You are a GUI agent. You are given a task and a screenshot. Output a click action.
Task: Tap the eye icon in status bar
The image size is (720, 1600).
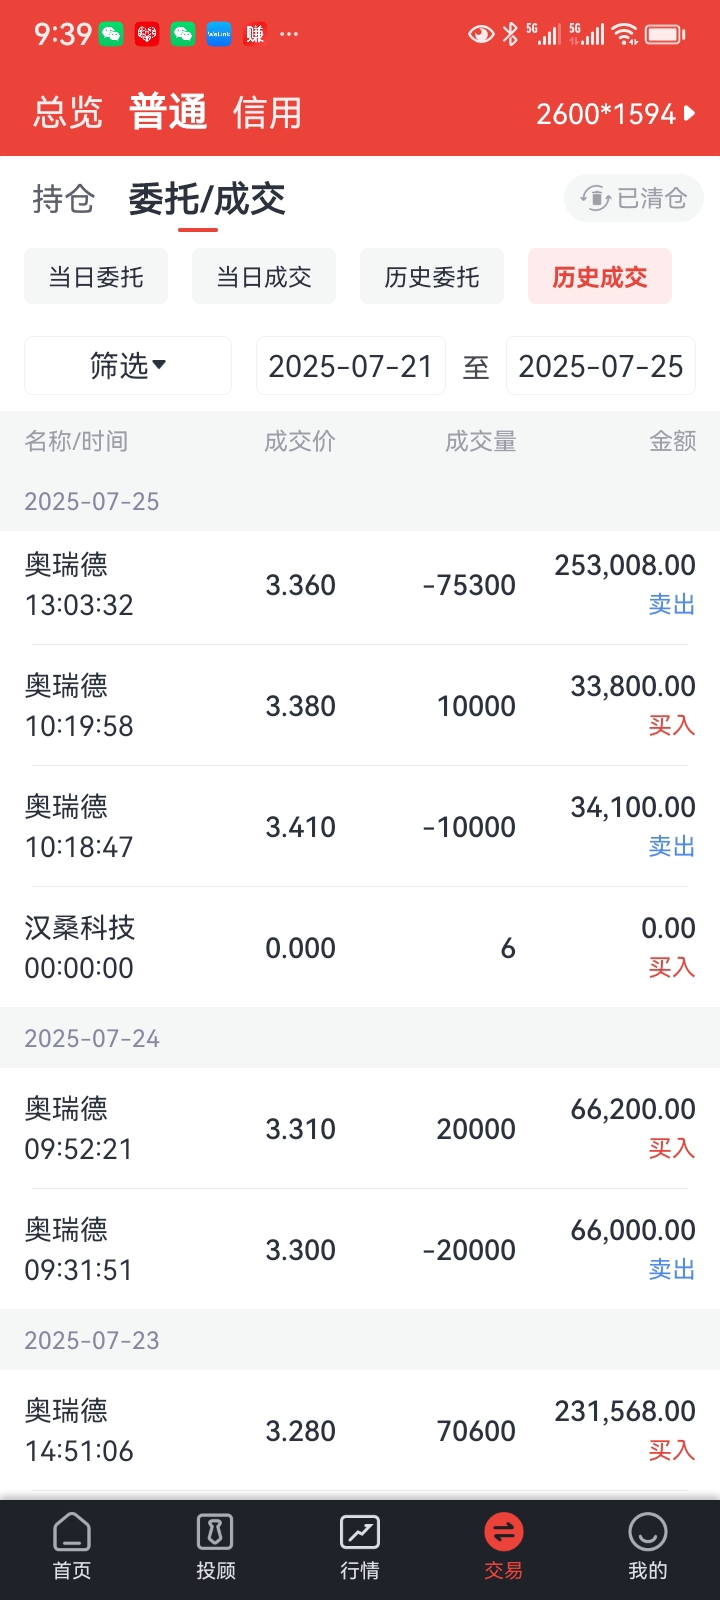point(481,35)
